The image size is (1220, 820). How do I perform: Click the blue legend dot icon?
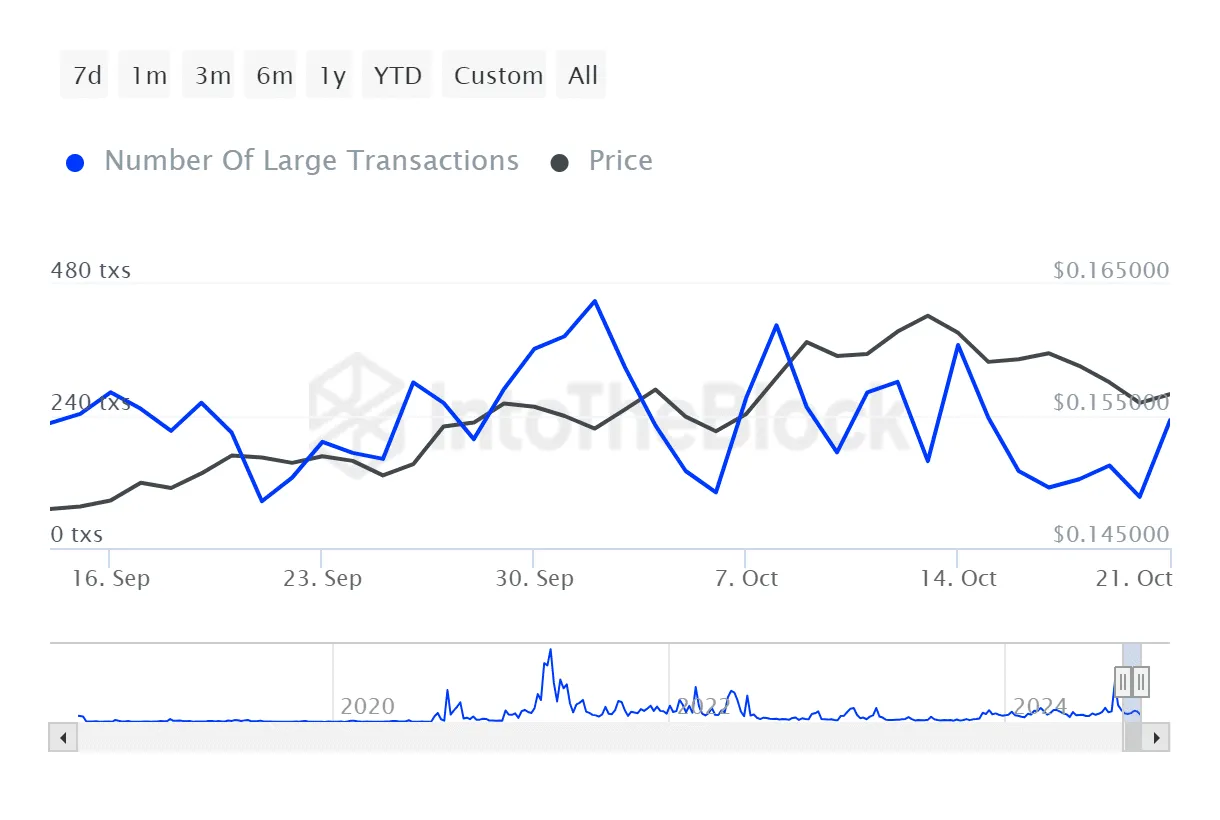pos(73,161)
